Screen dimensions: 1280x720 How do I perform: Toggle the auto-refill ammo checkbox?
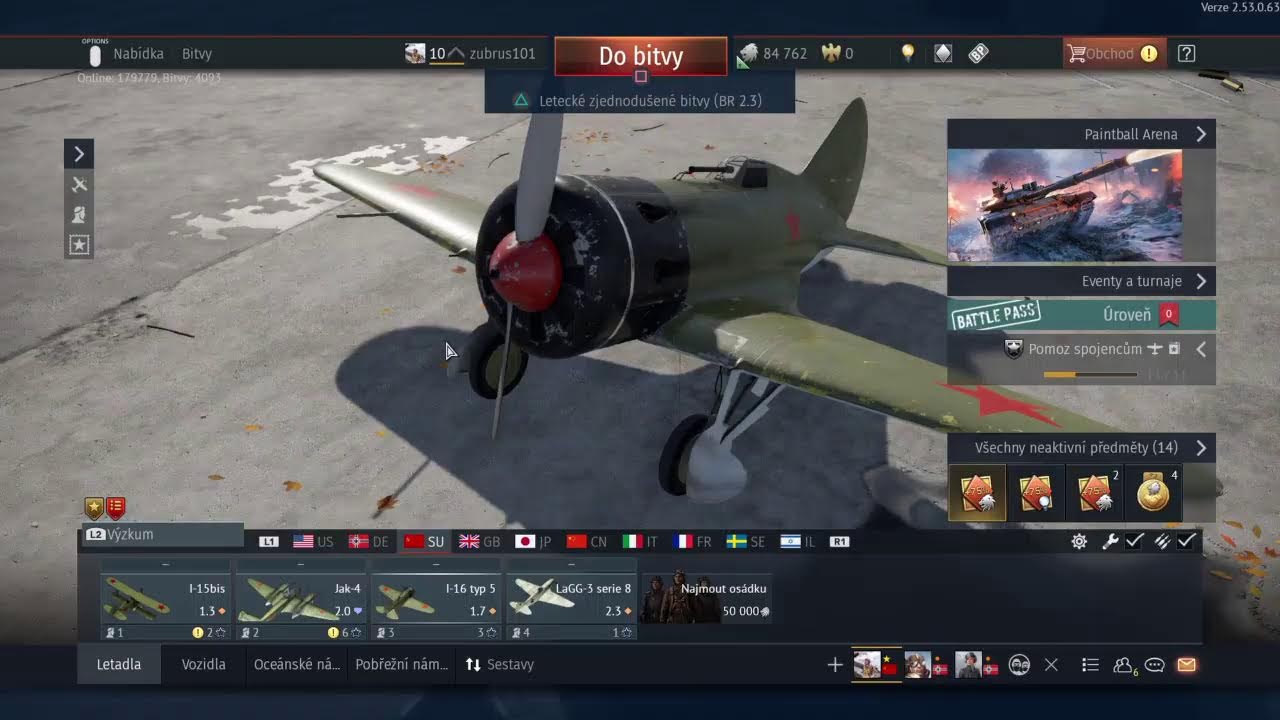(x=1187, y=541)
